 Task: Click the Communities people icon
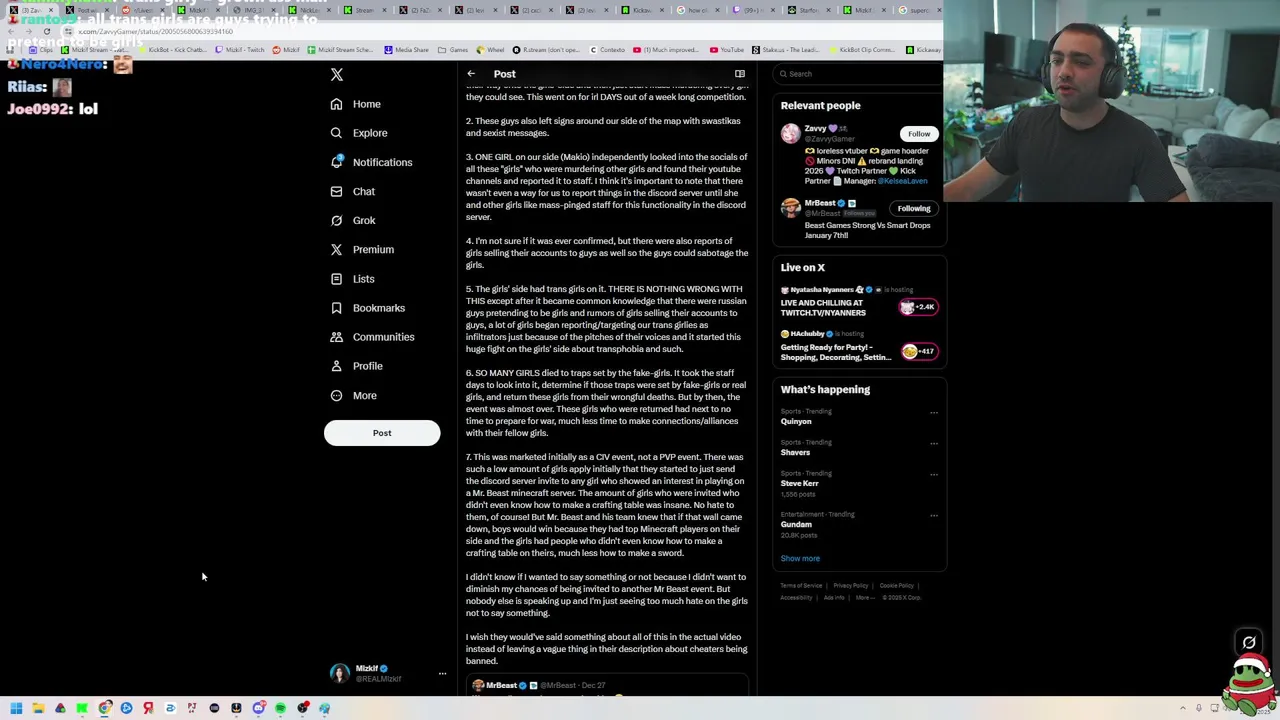pos(336,337)
